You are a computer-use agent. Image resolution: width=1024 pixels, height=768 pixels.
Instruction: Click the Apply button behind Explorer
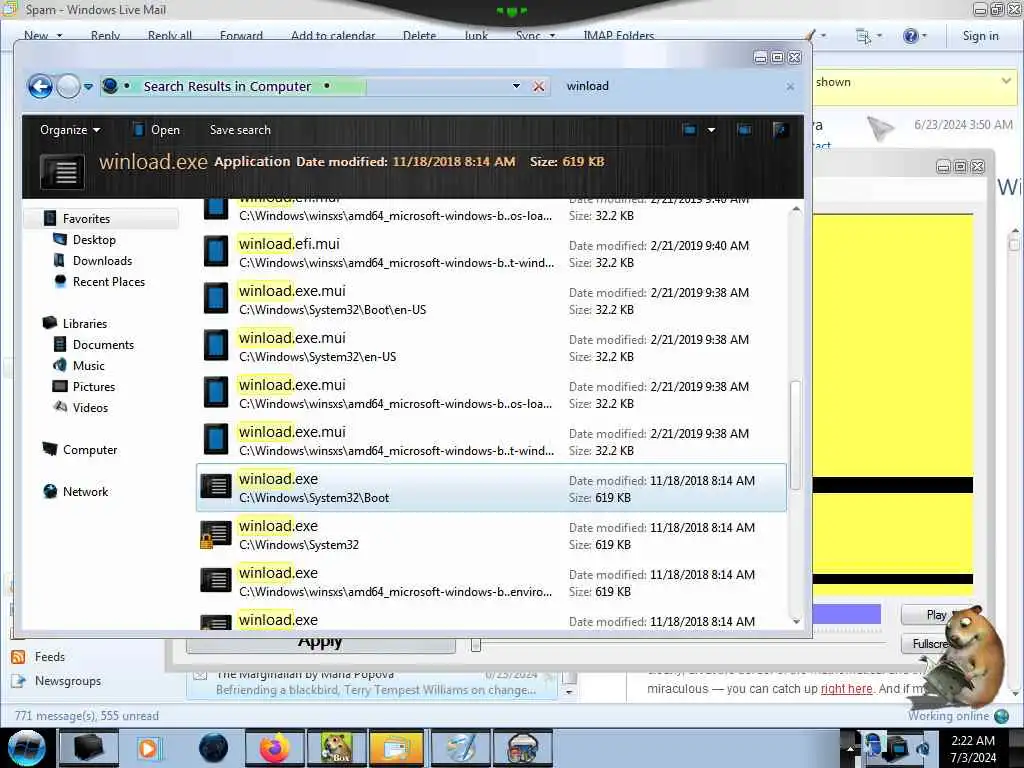320,643
